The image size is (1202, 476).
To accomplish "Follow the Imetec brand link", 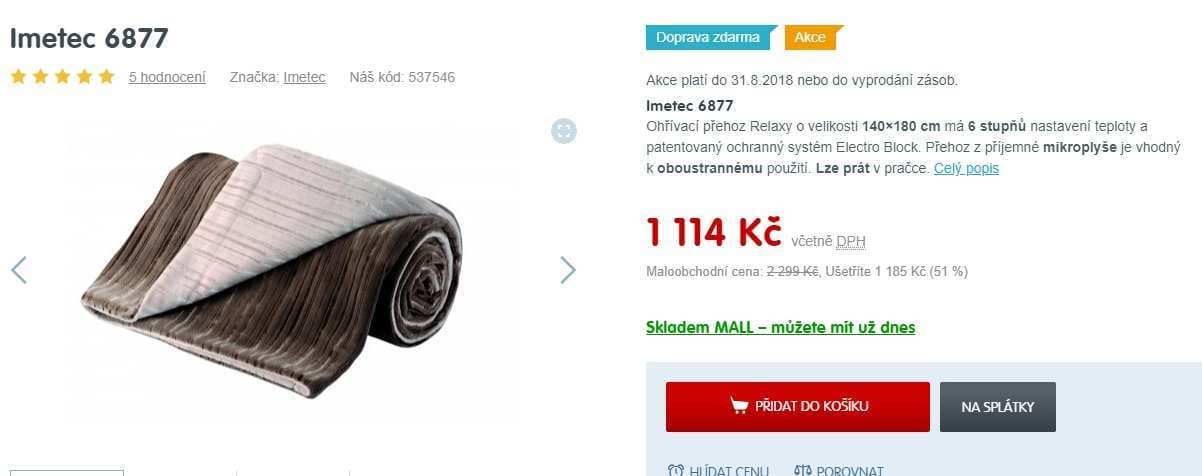I will coord(304,77).
